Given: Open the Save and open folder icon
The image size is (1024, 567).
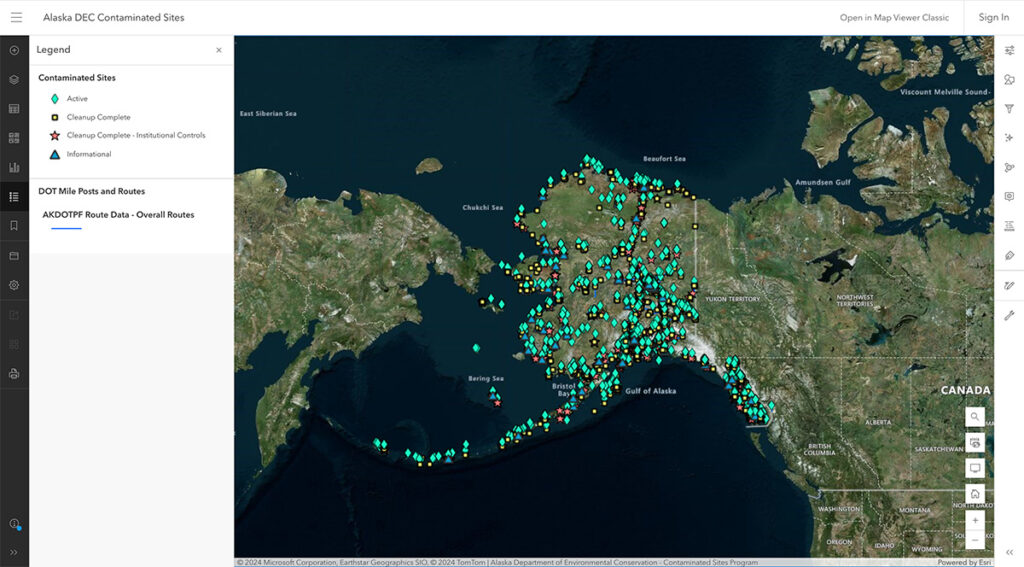Looking at the screenshot, I should click(x=14, y=255).
